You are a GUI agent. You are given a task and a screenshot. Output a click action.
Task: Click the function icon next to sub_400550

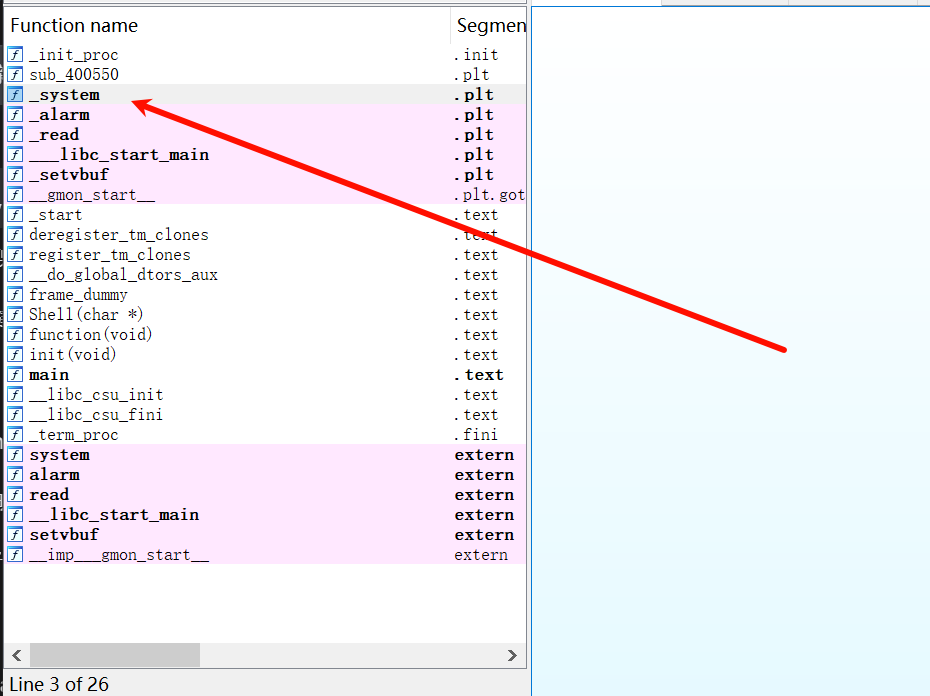(x=15, y=75)
